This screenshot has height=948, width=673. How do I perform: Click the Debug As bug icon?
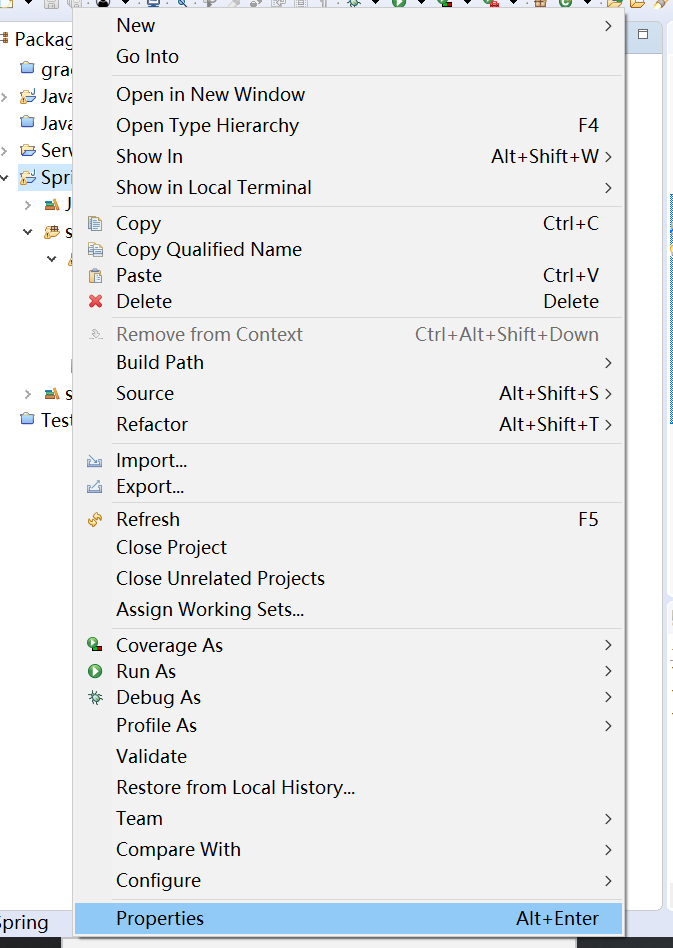click(x=96, y=698)
